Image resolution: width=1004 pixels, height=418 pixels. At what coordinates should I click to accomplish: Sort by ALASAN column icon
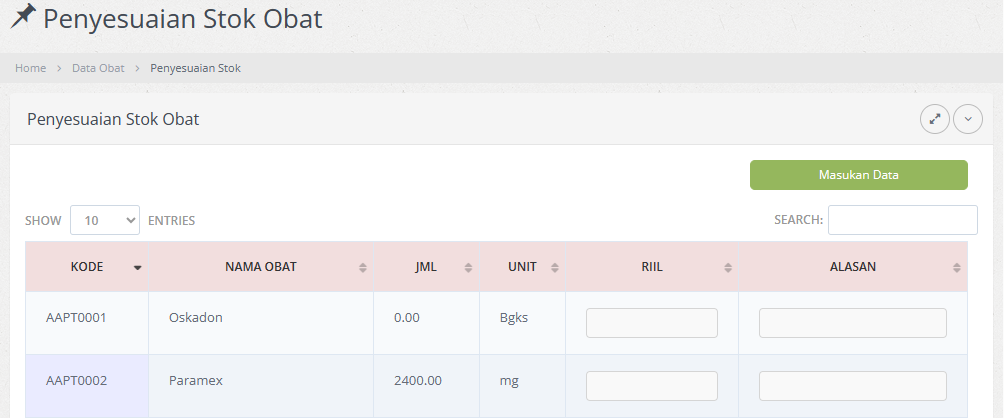point(956,268)
